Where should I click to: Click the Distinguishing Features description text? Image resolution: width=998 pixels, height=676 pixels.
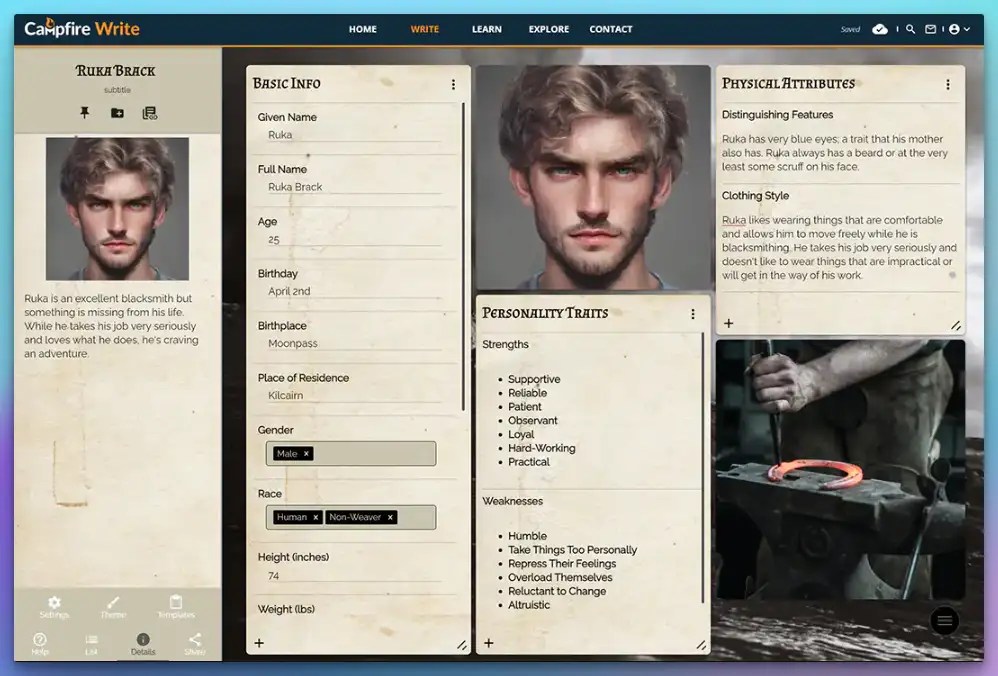(x=835, y=153)
